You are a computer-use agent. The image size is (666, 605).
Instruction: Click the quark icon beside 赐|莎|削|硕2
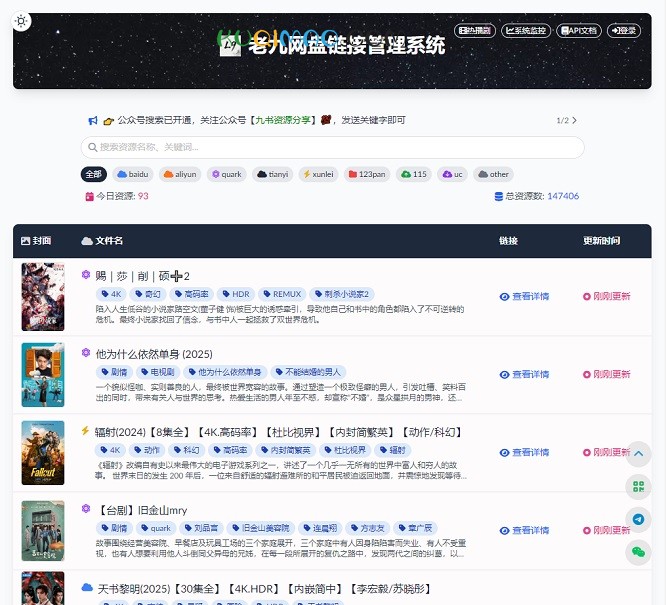(86, 274)
